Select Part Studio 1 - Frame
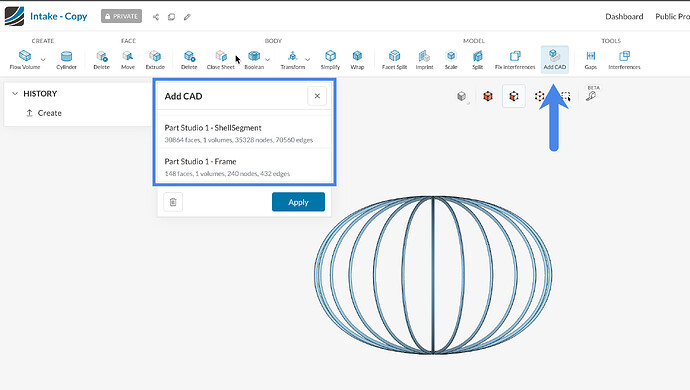Screen dimensions: 690x390 point(244,167)
